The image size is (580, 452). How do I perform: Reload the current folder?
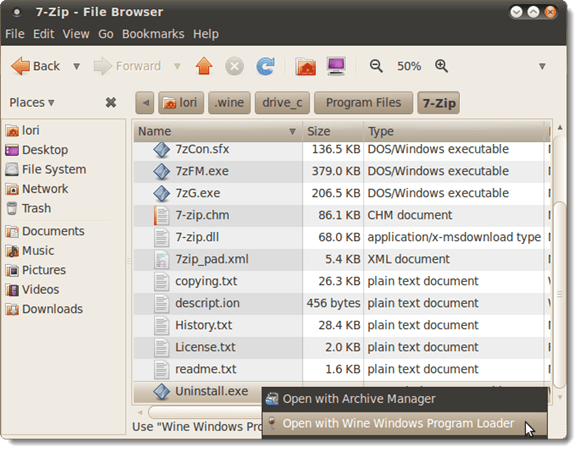point(266,67)
